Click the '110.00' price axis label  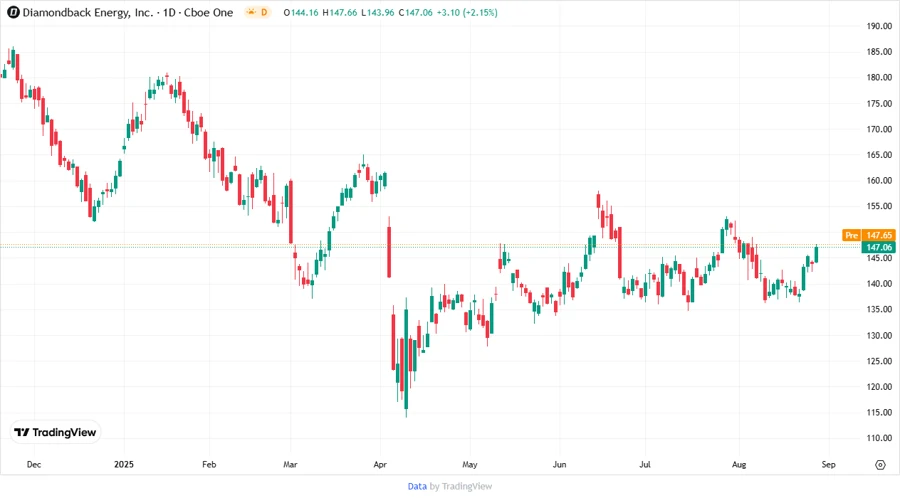(879, 438)
